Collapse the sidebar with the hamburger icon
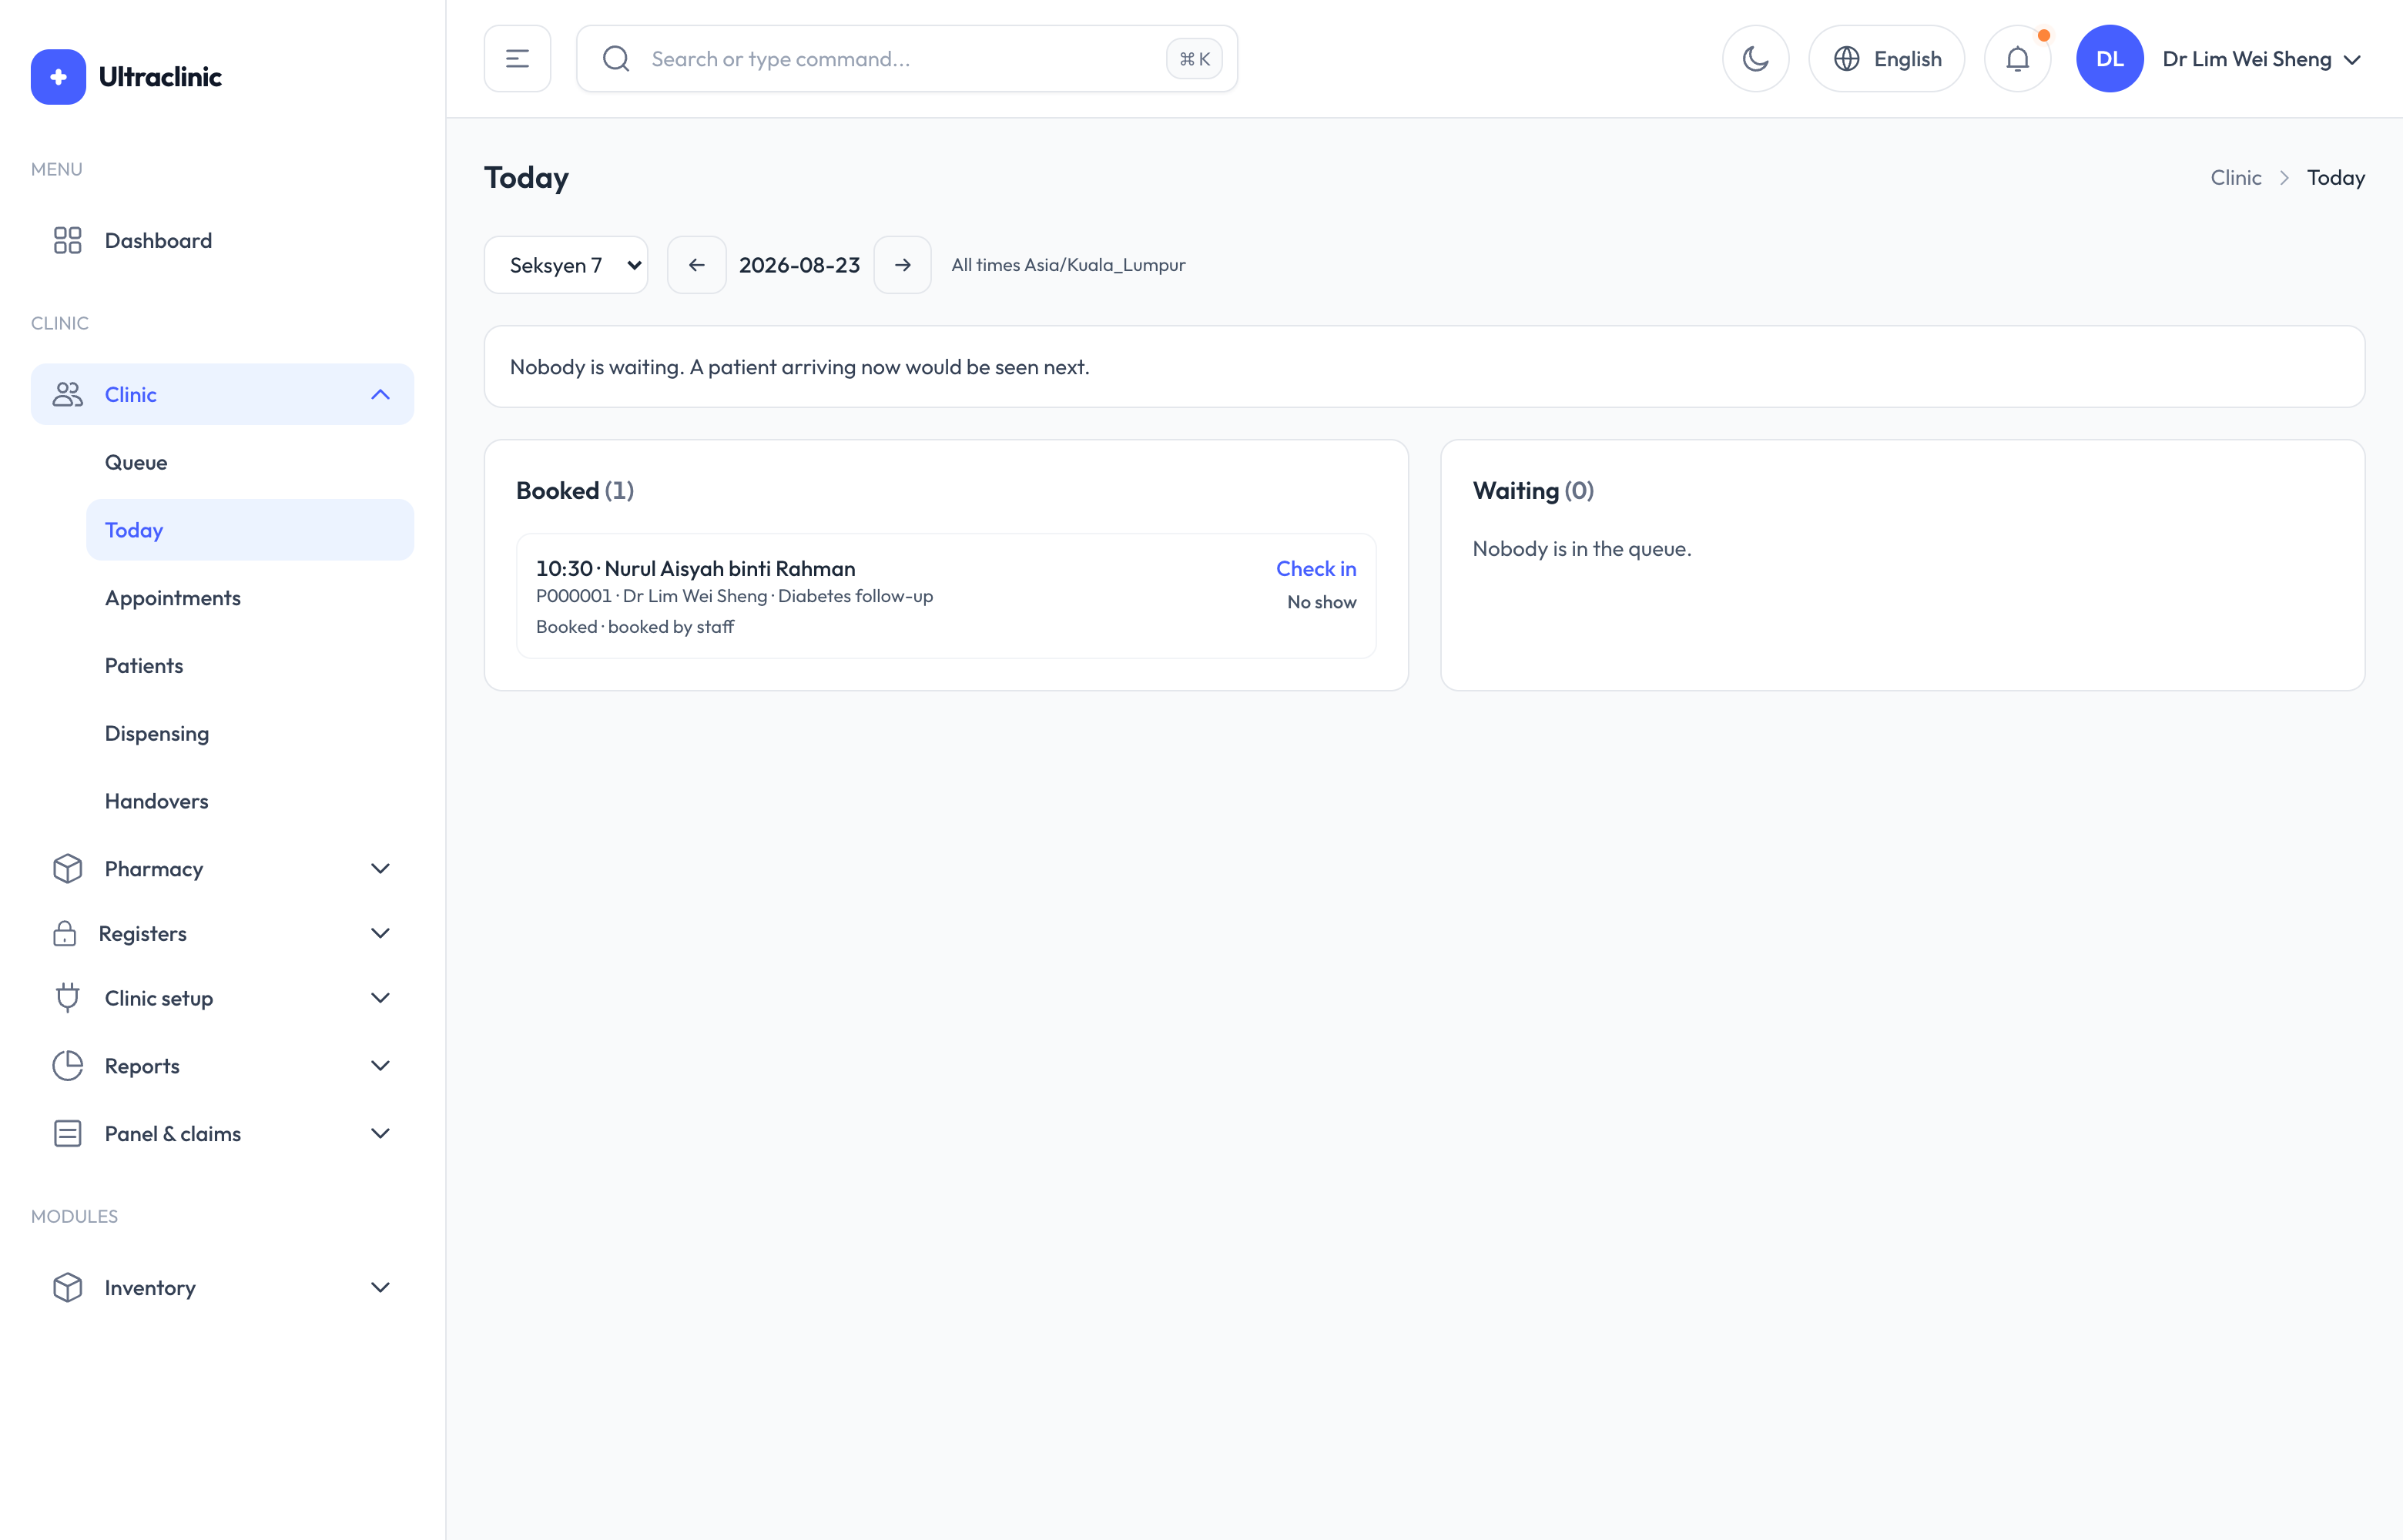 pyautogui.click(x=517, y=59)
